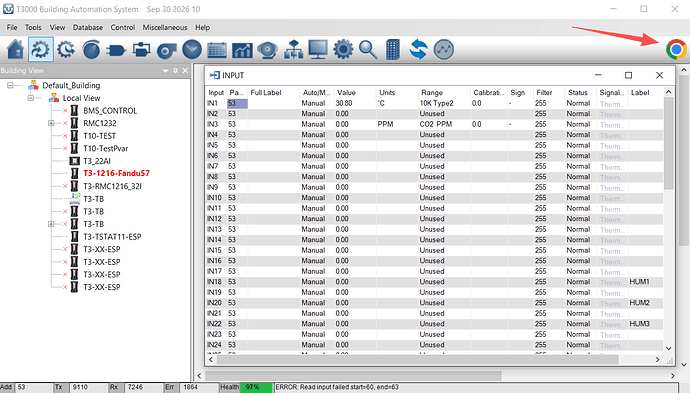690x393 pixels.
Task: Open the Database menu
Action: tap(88, 27)
